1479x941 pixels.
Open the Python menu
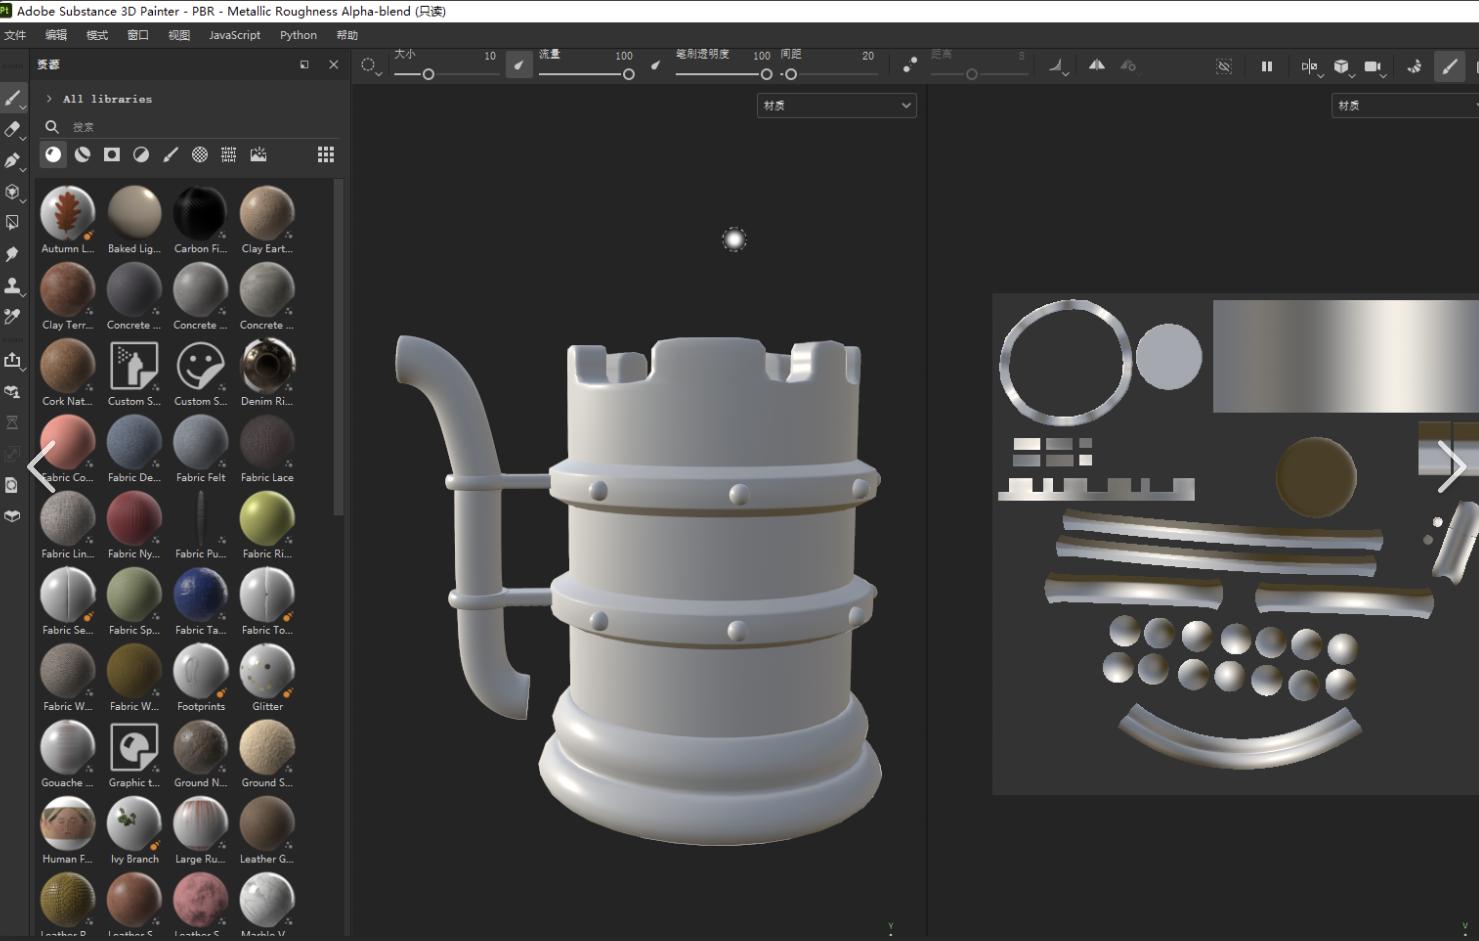coord(298,35)
